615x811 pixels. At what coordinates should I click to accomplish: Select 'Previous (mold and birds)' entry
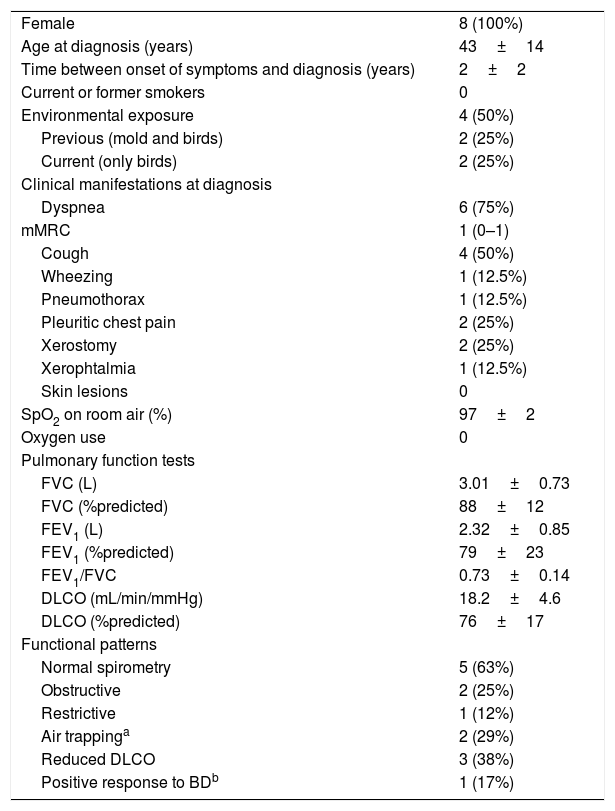(132, 138)
